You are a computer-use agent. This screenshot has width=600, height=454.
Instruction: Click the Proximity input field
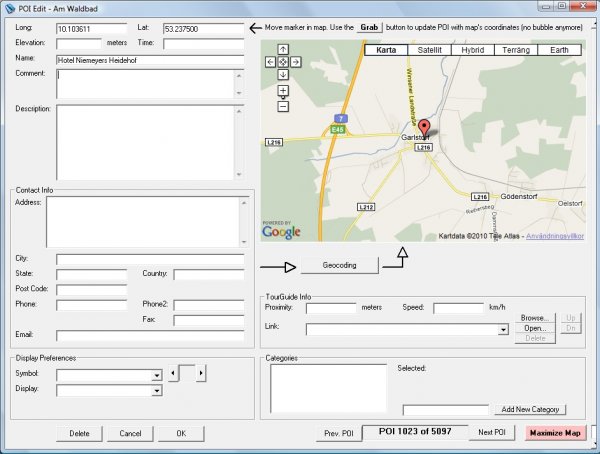point(331,308)
